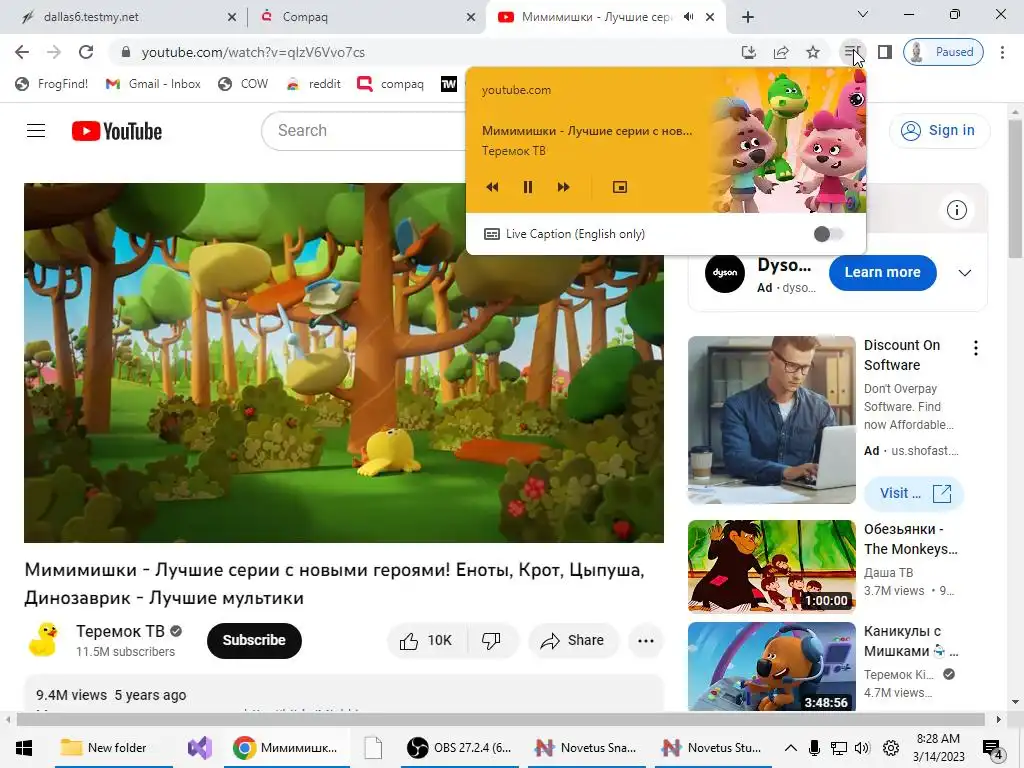Viewport: 1024px width, 768px height.
Task: Click the Visit button on software ad
Action: pyautogui.click(x=914, y=493)
